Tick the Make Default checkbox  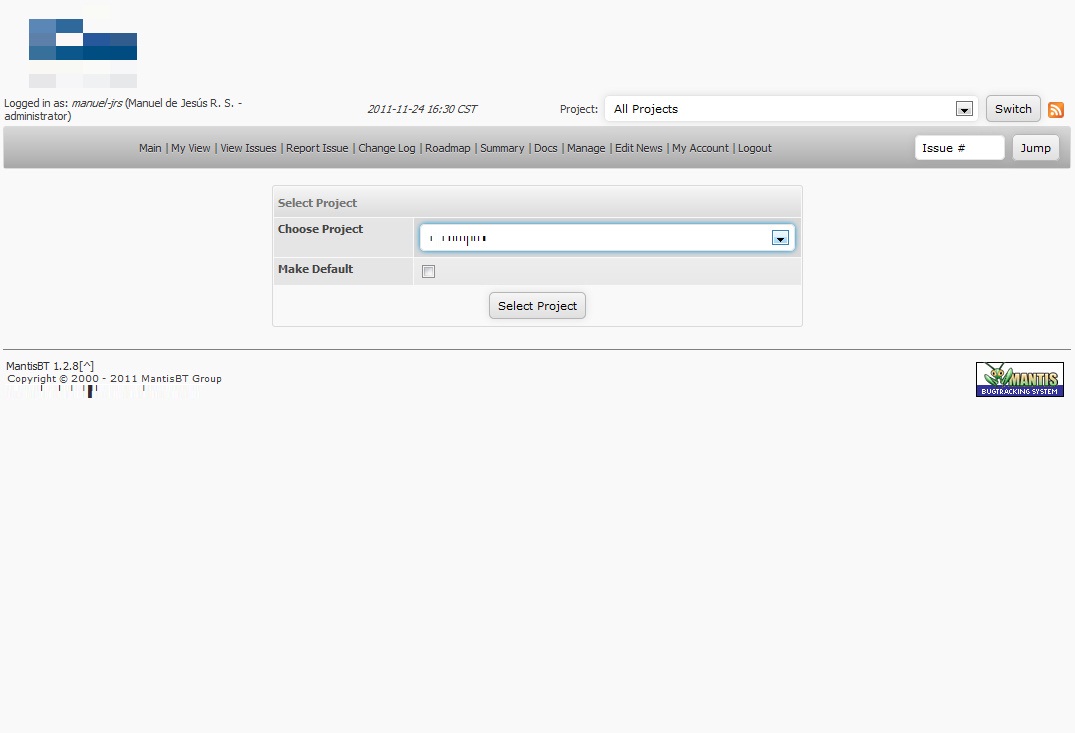(x=428, y=271)
